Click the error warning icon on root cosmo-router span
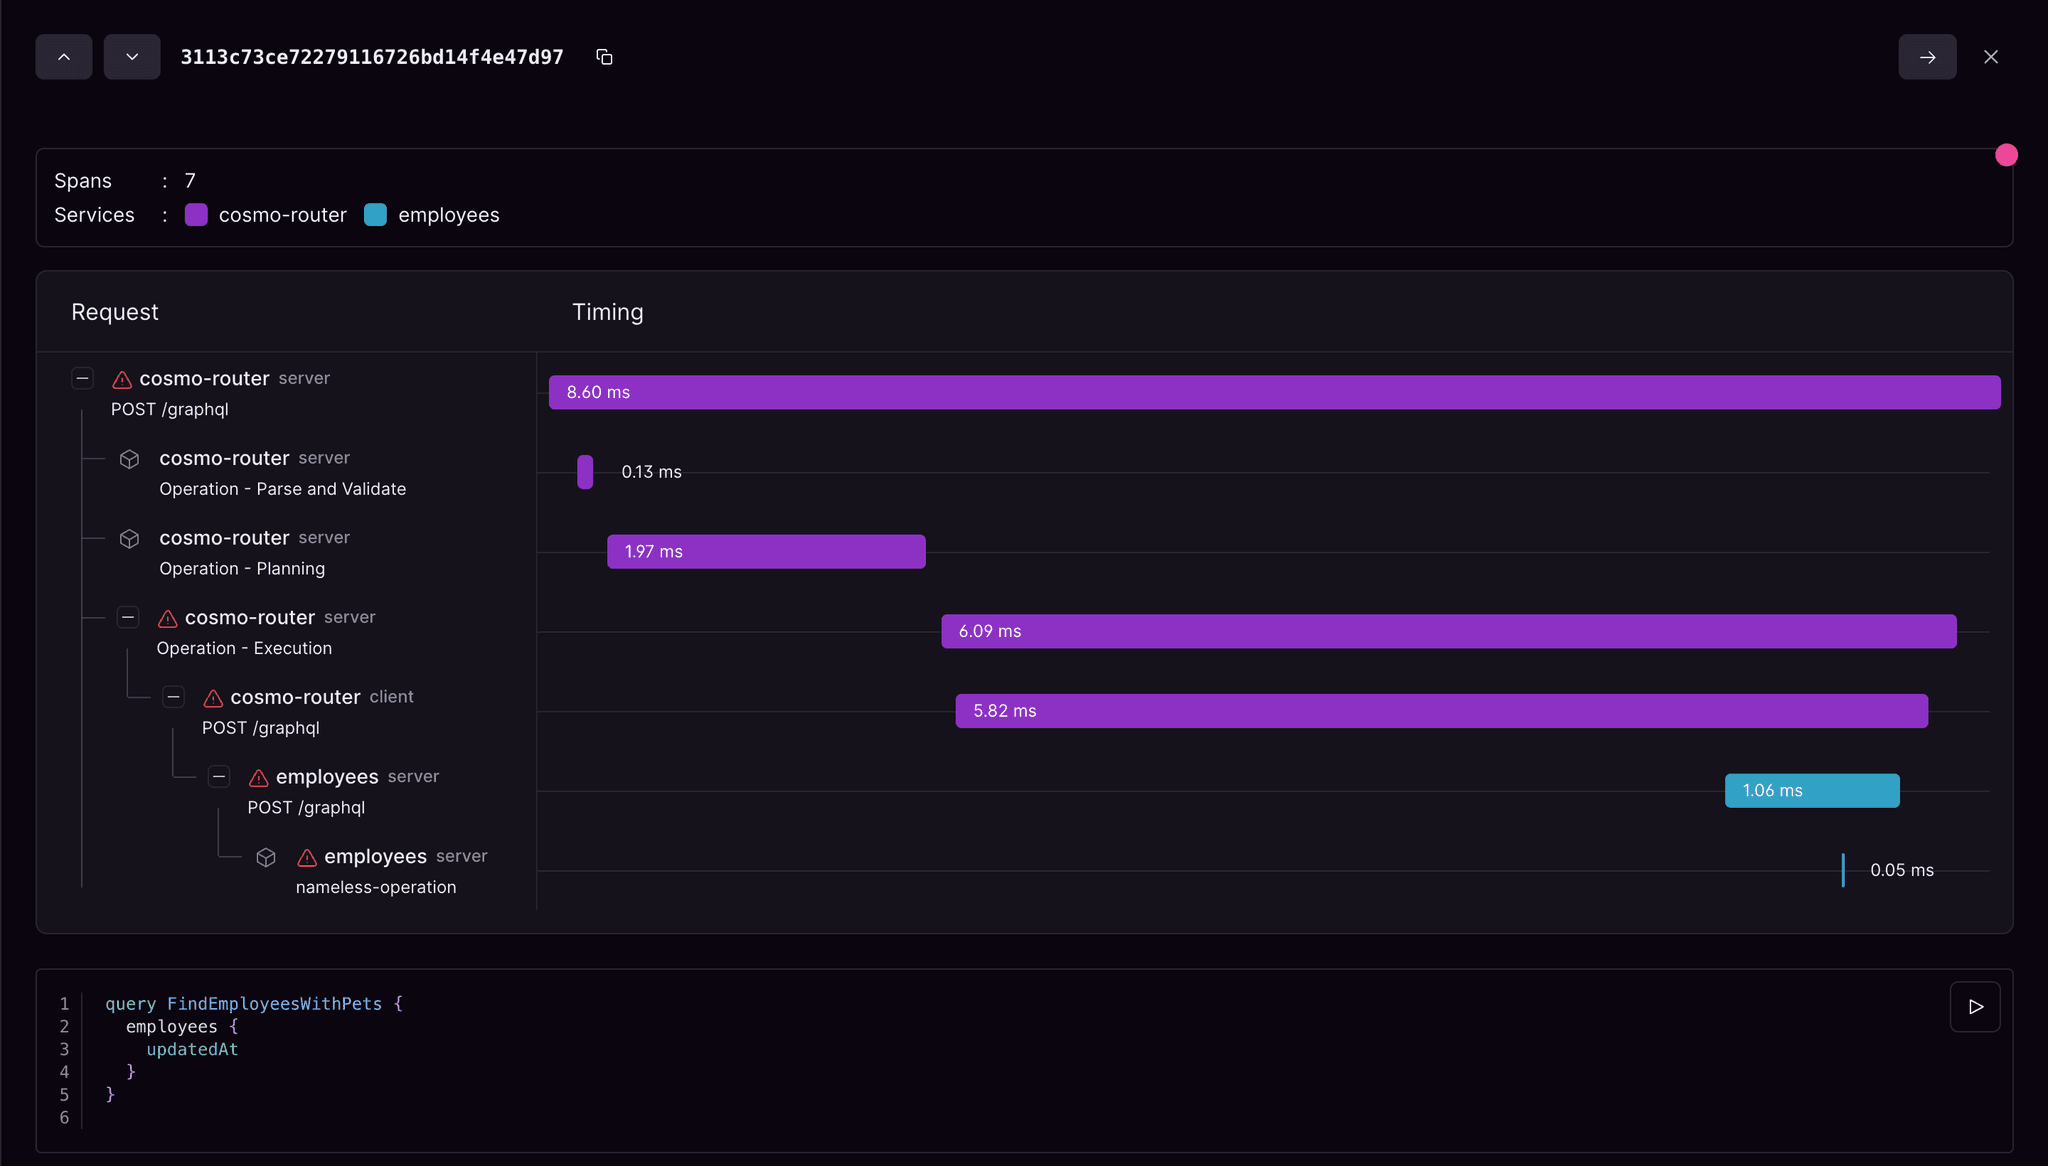2048x1166 pixels. [x=122, y=380]
